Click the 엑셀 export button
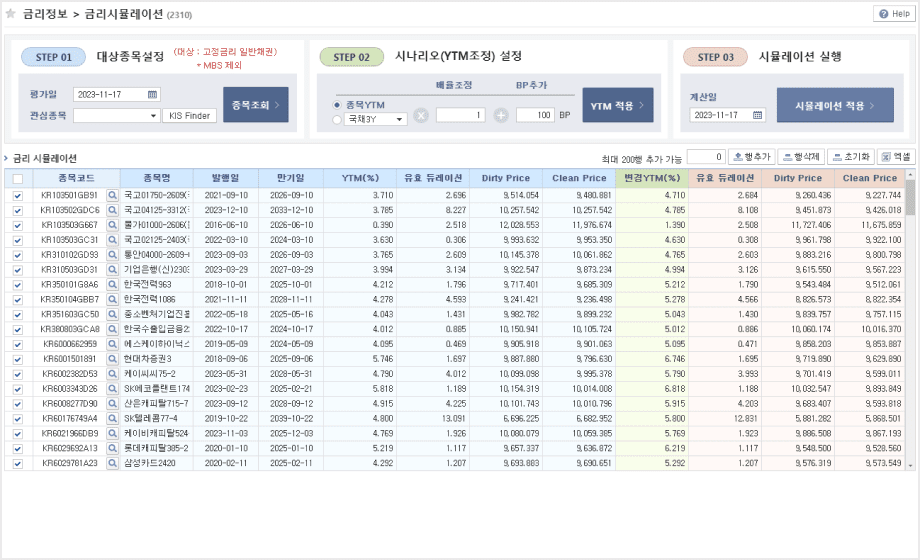The width and height of the screenshot is (920, 560). 896,157
